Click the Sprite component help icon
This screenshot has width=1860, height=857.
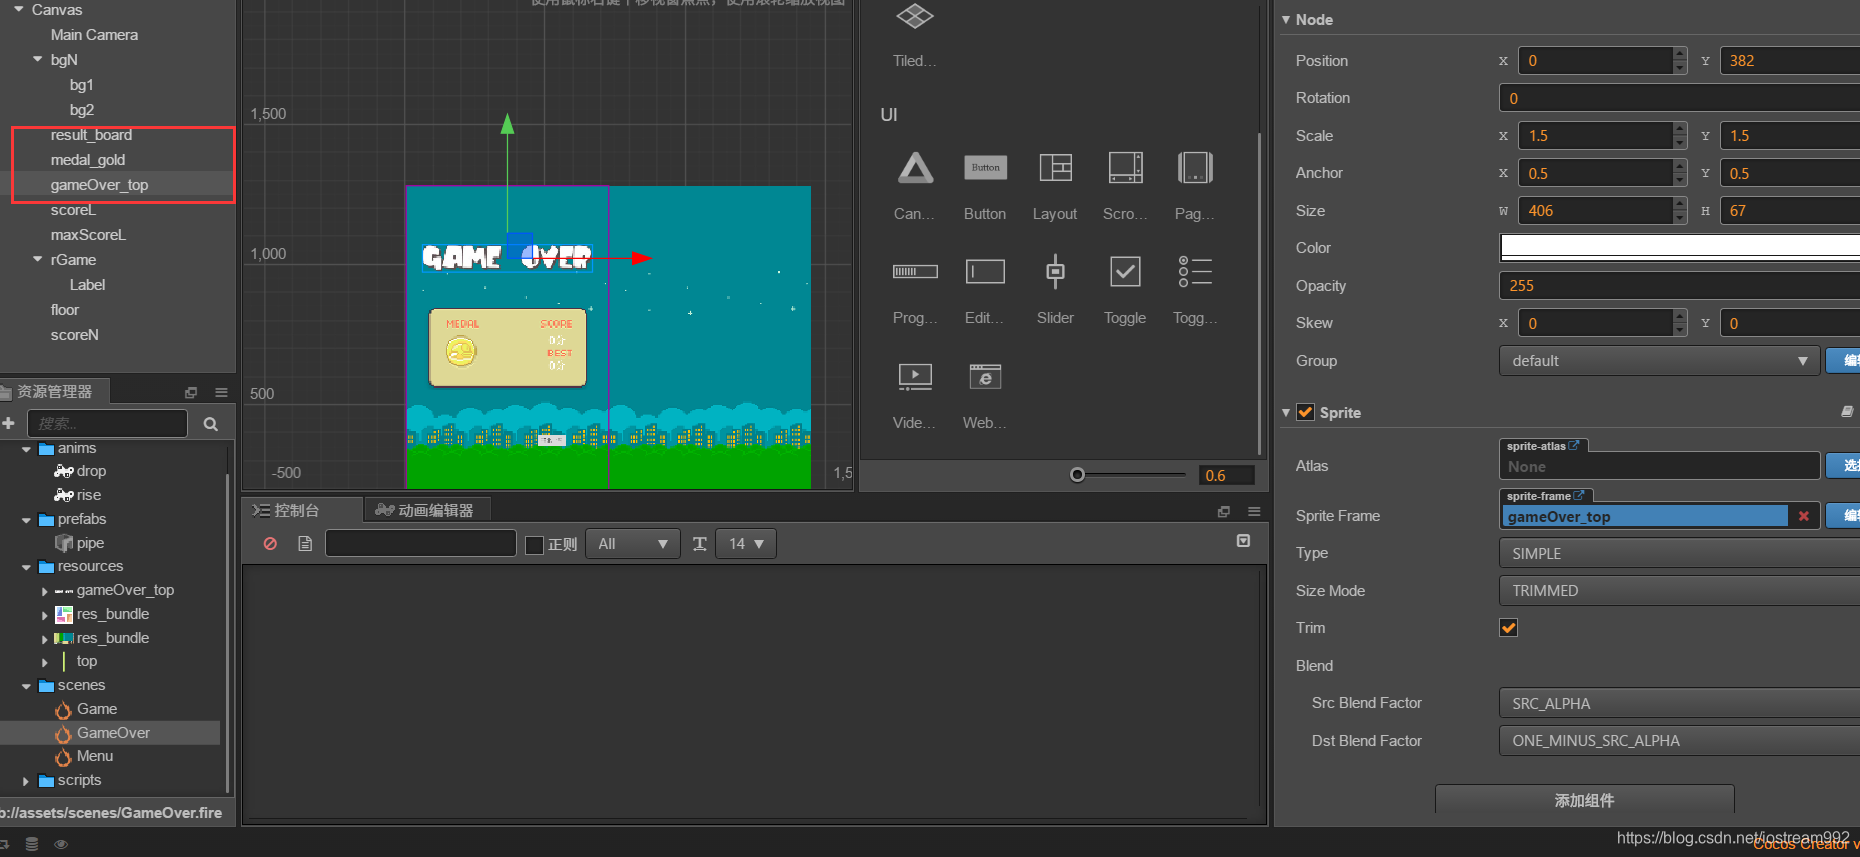tap(1847, 412)
